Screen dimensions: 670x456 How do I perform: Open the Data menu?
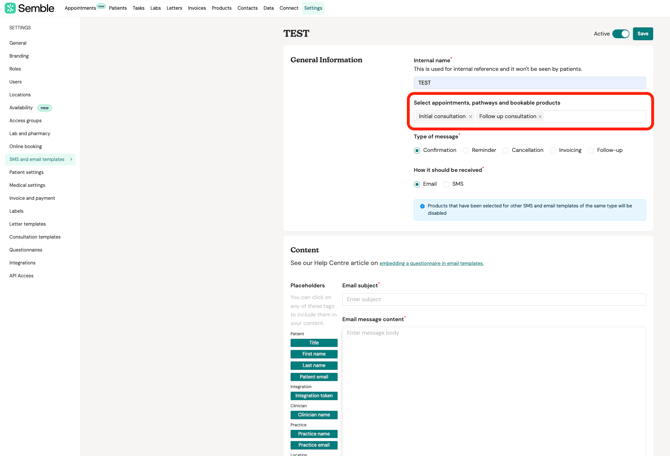click(x=269, y=8)
